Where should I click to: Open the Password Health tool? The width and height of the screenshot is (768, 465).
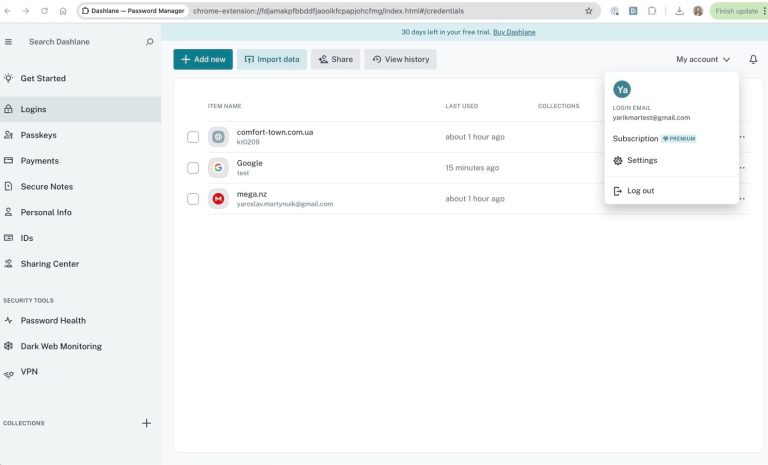[80, 320]
